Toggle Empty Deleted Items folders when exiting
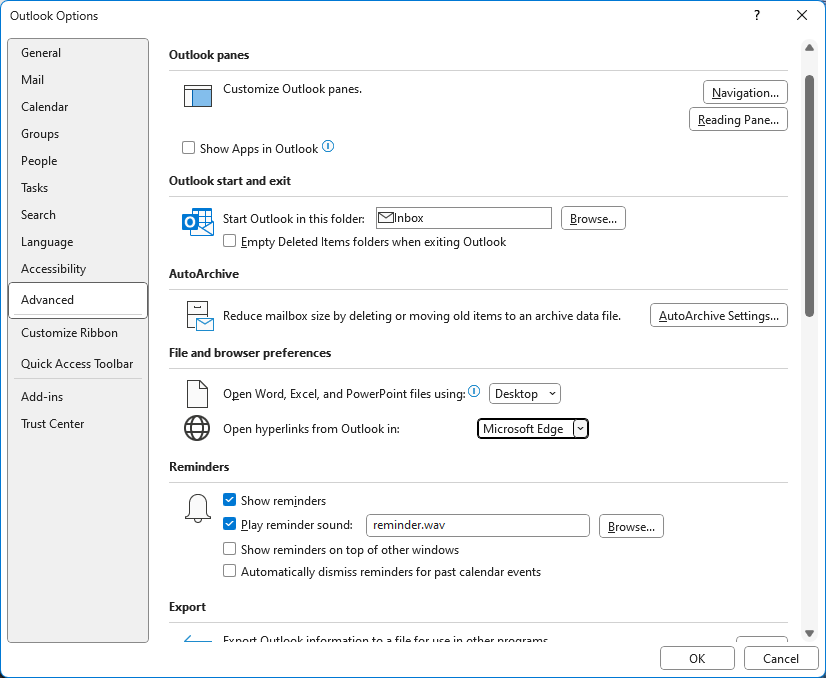The image size is (826, 678). tap(229, 241)
